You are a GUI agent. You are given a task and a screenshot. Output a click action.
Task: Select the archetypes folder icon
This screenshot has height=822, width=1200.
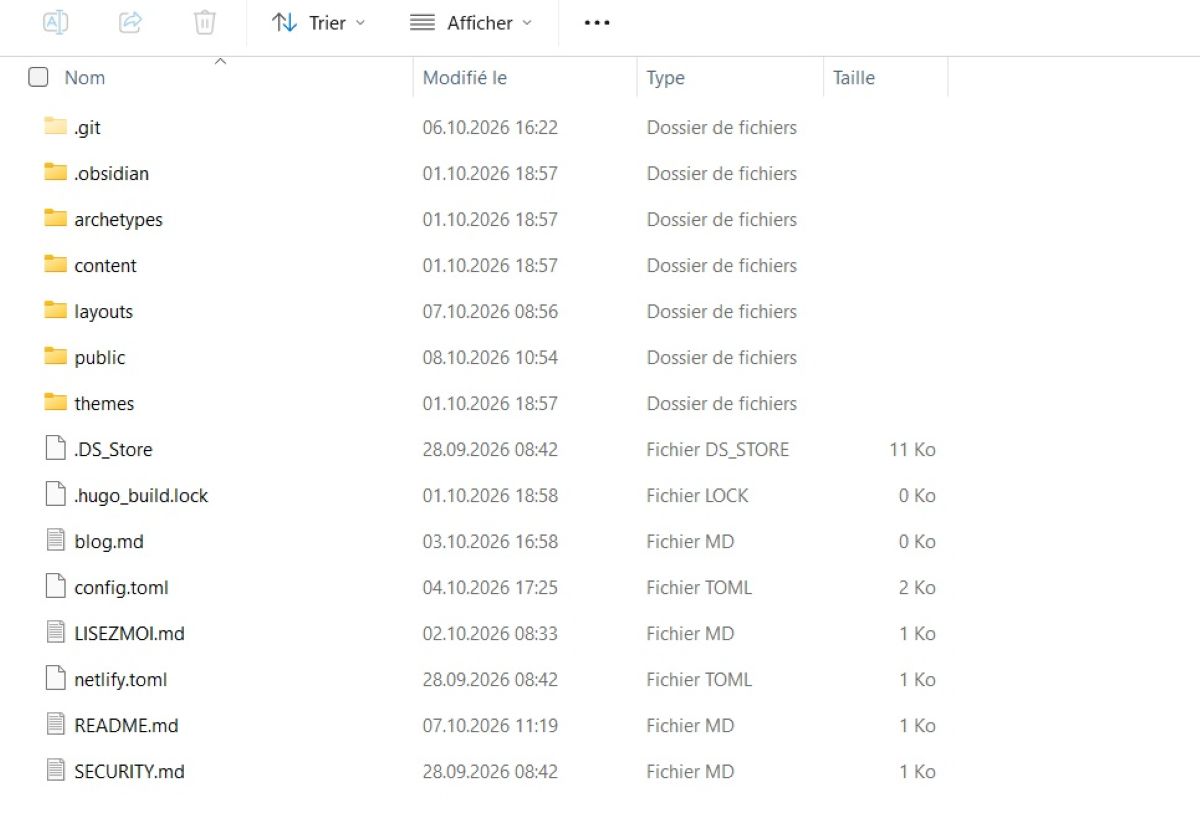pyautogui.click(x=56, y=219)
